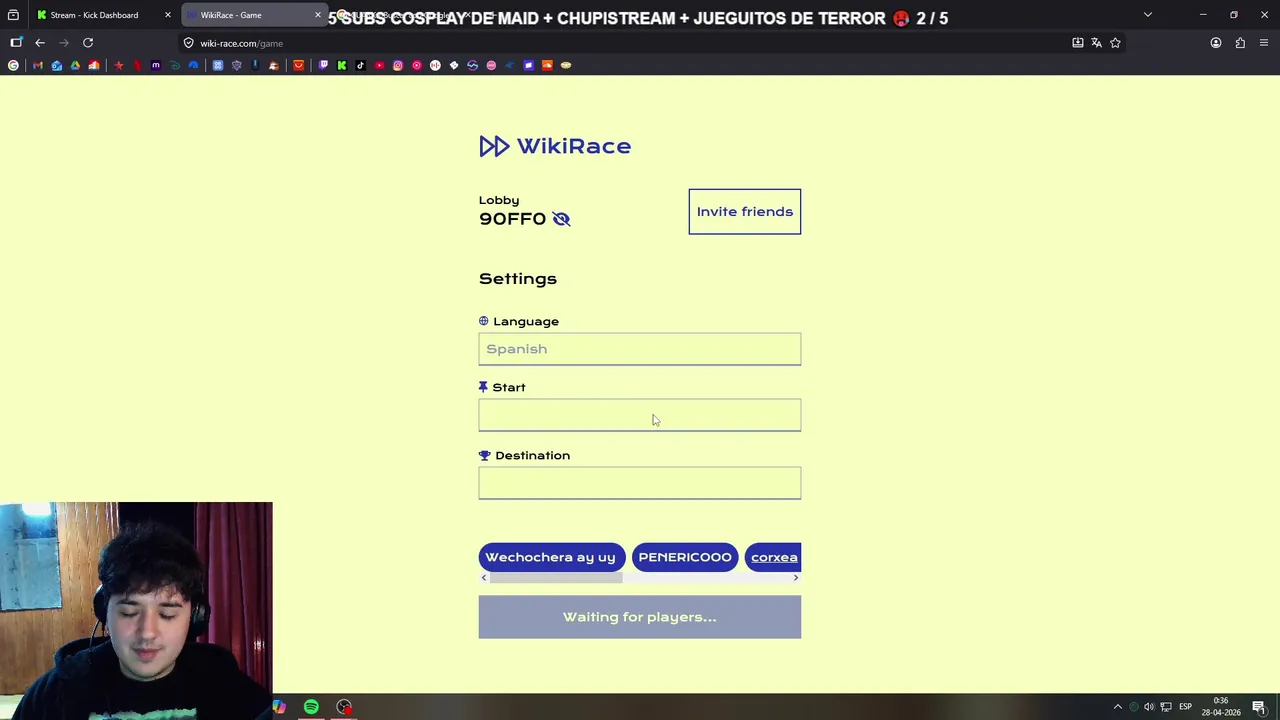1280x720 pixels.
Task: Open the Language dropdown showing Spanish
Action: click(x=640, y=349)
